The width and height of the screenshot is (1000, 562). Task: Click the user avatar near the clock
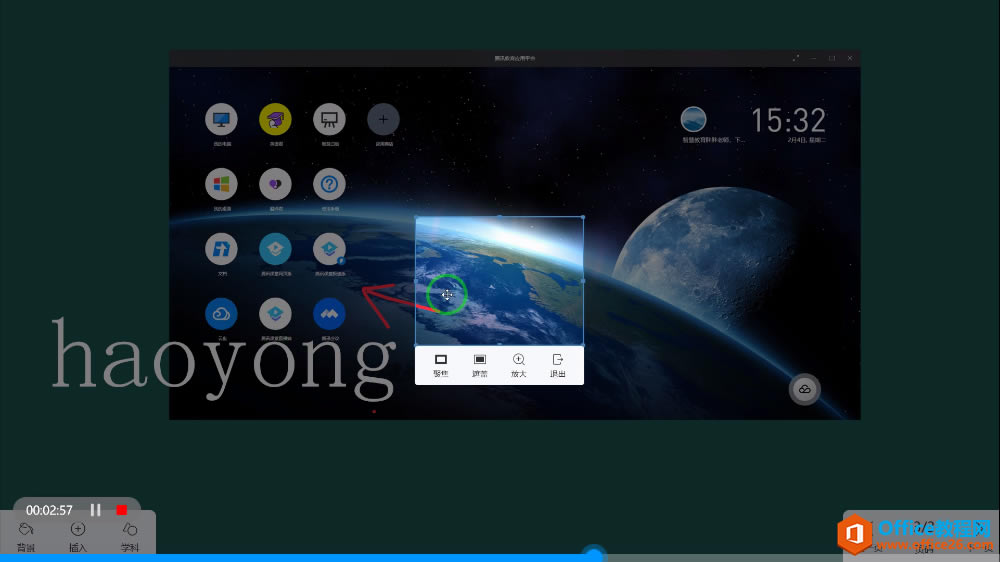[693, 119]
